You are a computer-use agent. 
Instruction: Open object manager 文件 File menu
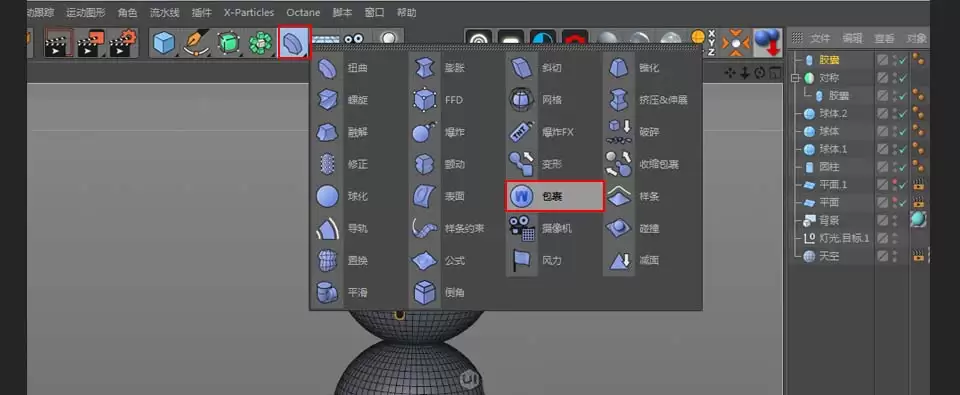point(820,38)
